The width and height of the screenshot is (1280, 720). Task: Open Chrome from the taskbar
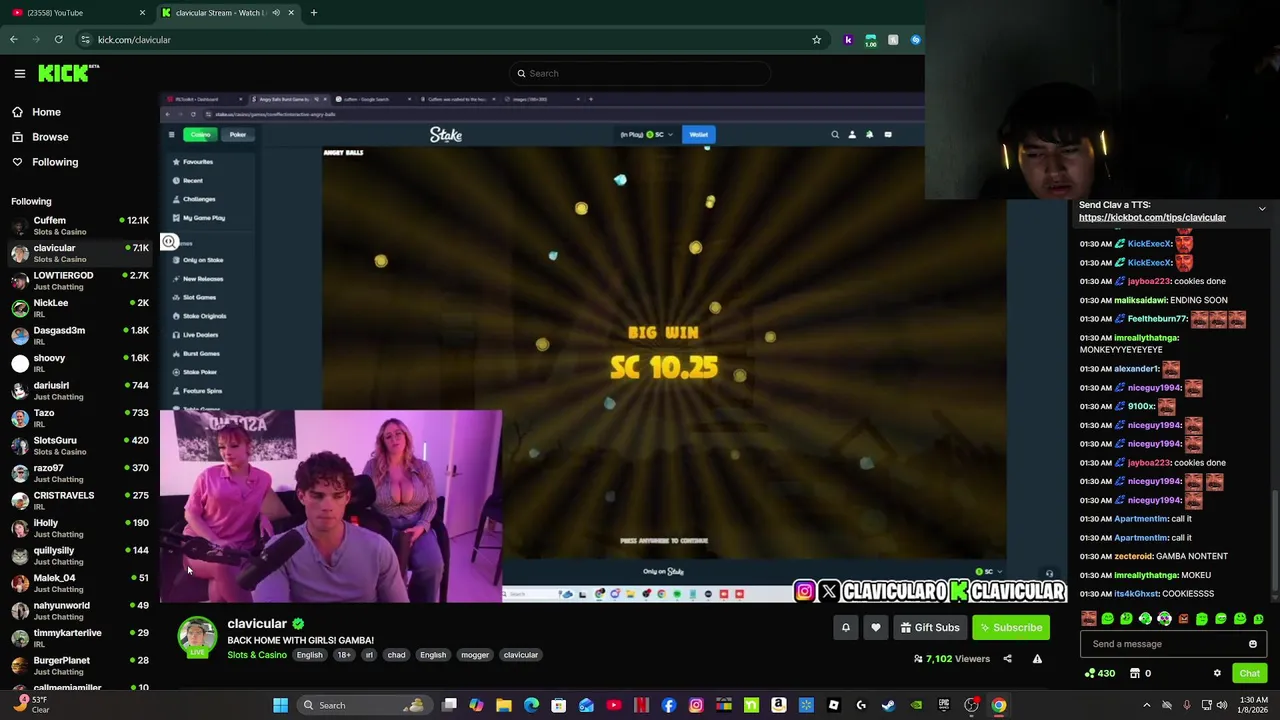[x=998, y=705]
